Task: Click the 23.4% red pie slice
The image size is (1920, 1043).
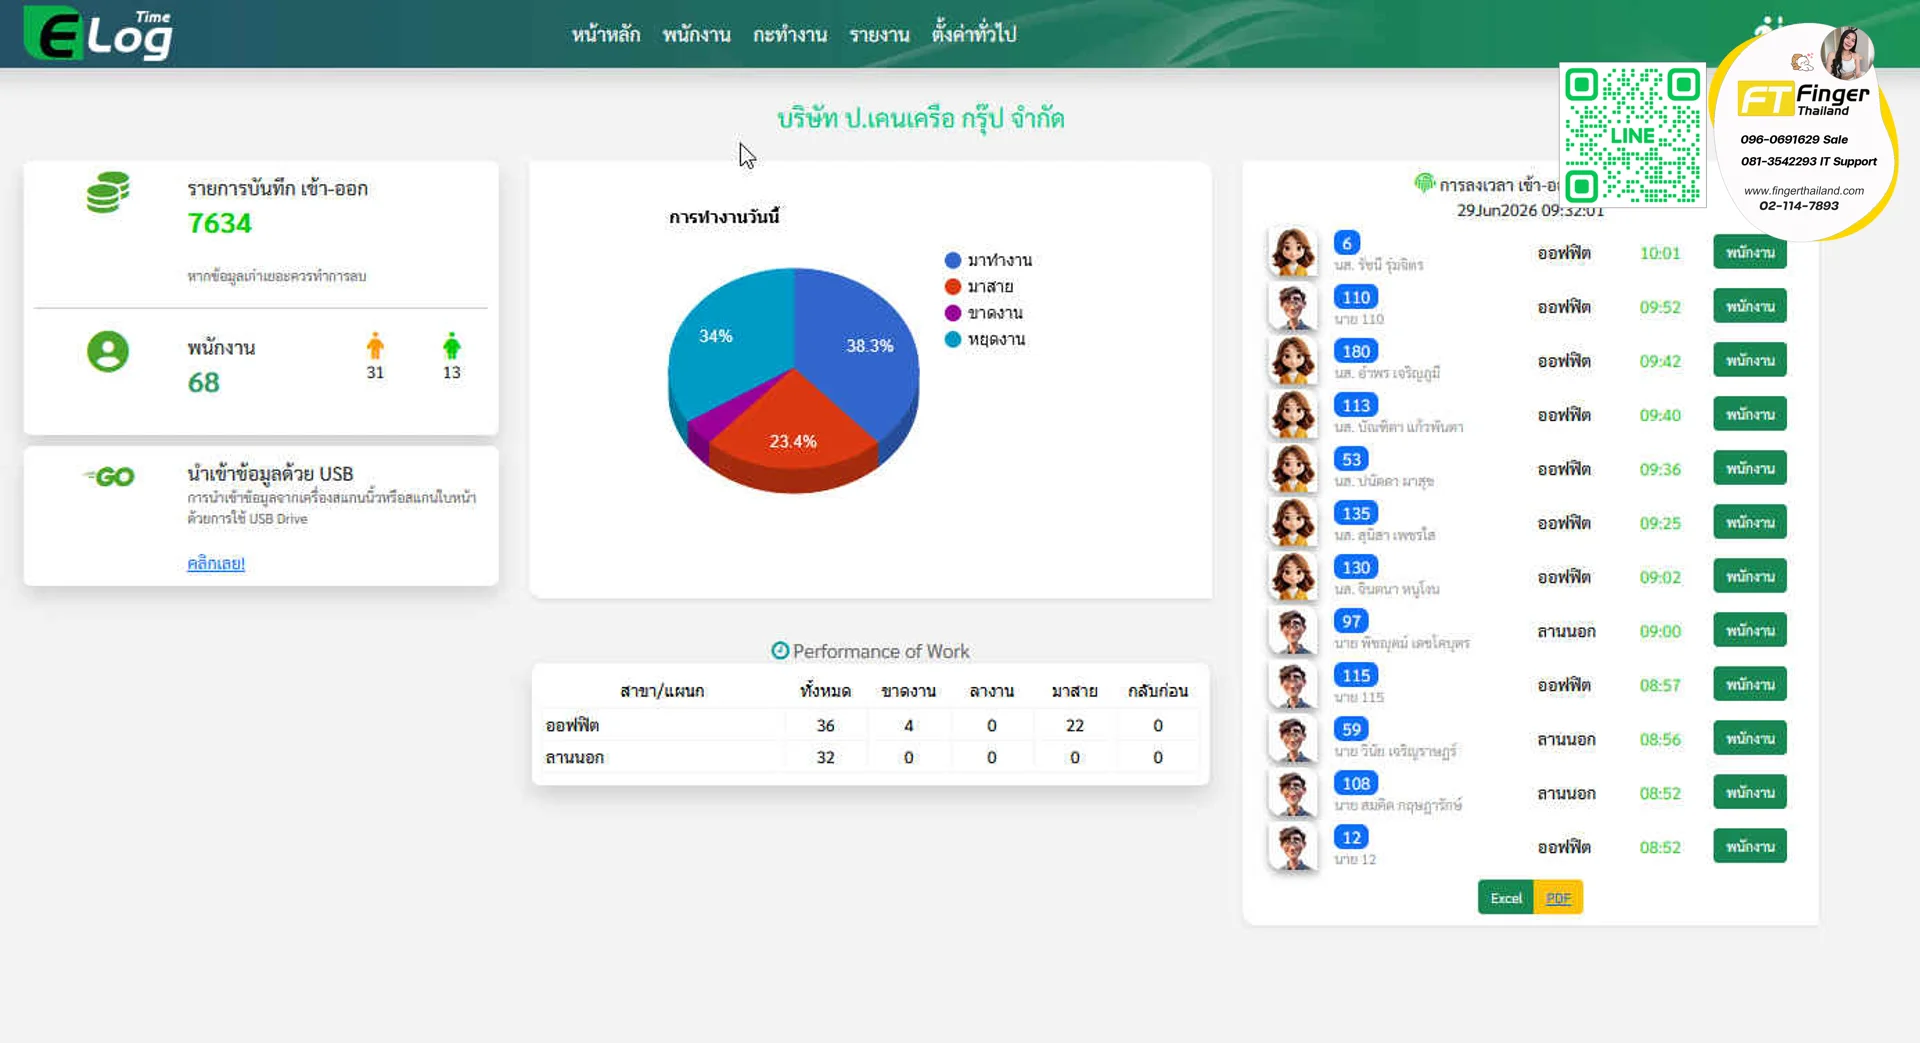Action: (793, 430)
